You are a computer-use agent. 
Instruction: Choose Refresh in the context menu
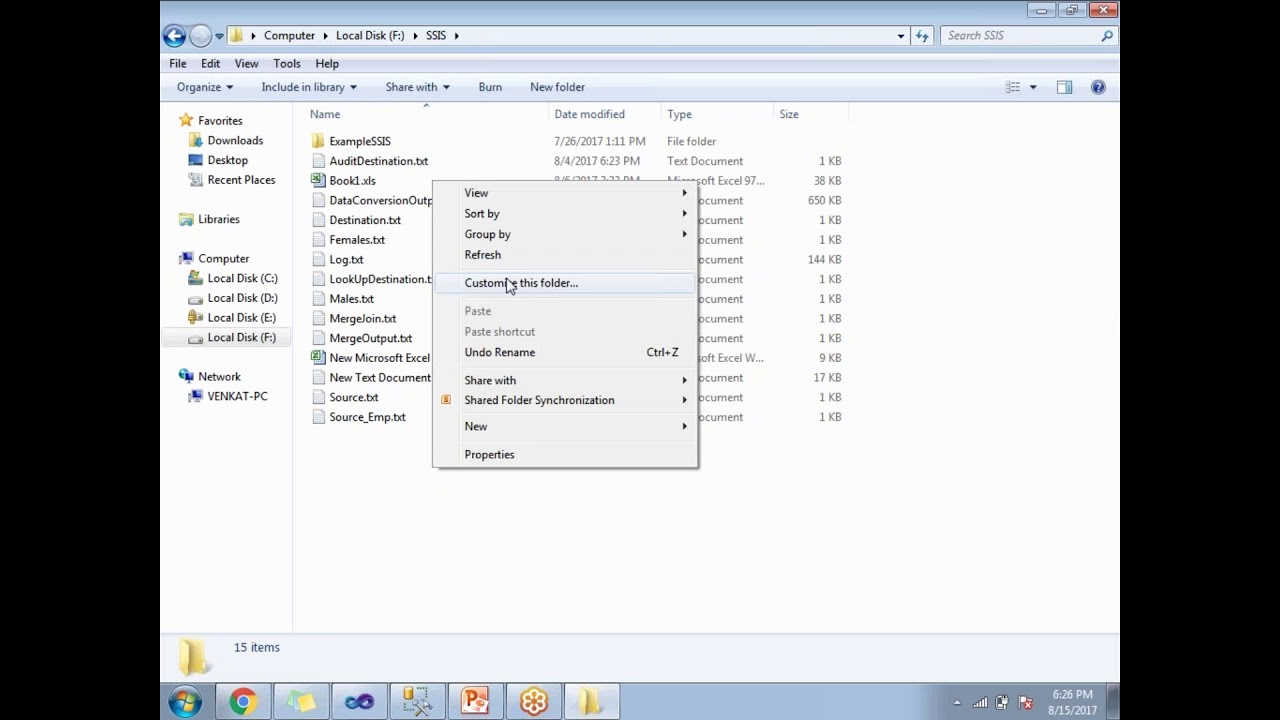pos(565,255)
